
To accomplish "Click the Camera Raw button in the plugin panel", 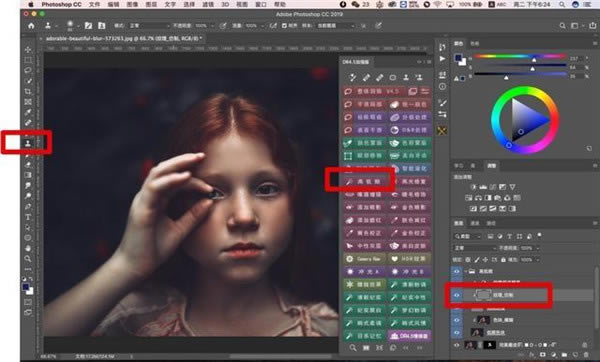I will click(x=365, y=259).
